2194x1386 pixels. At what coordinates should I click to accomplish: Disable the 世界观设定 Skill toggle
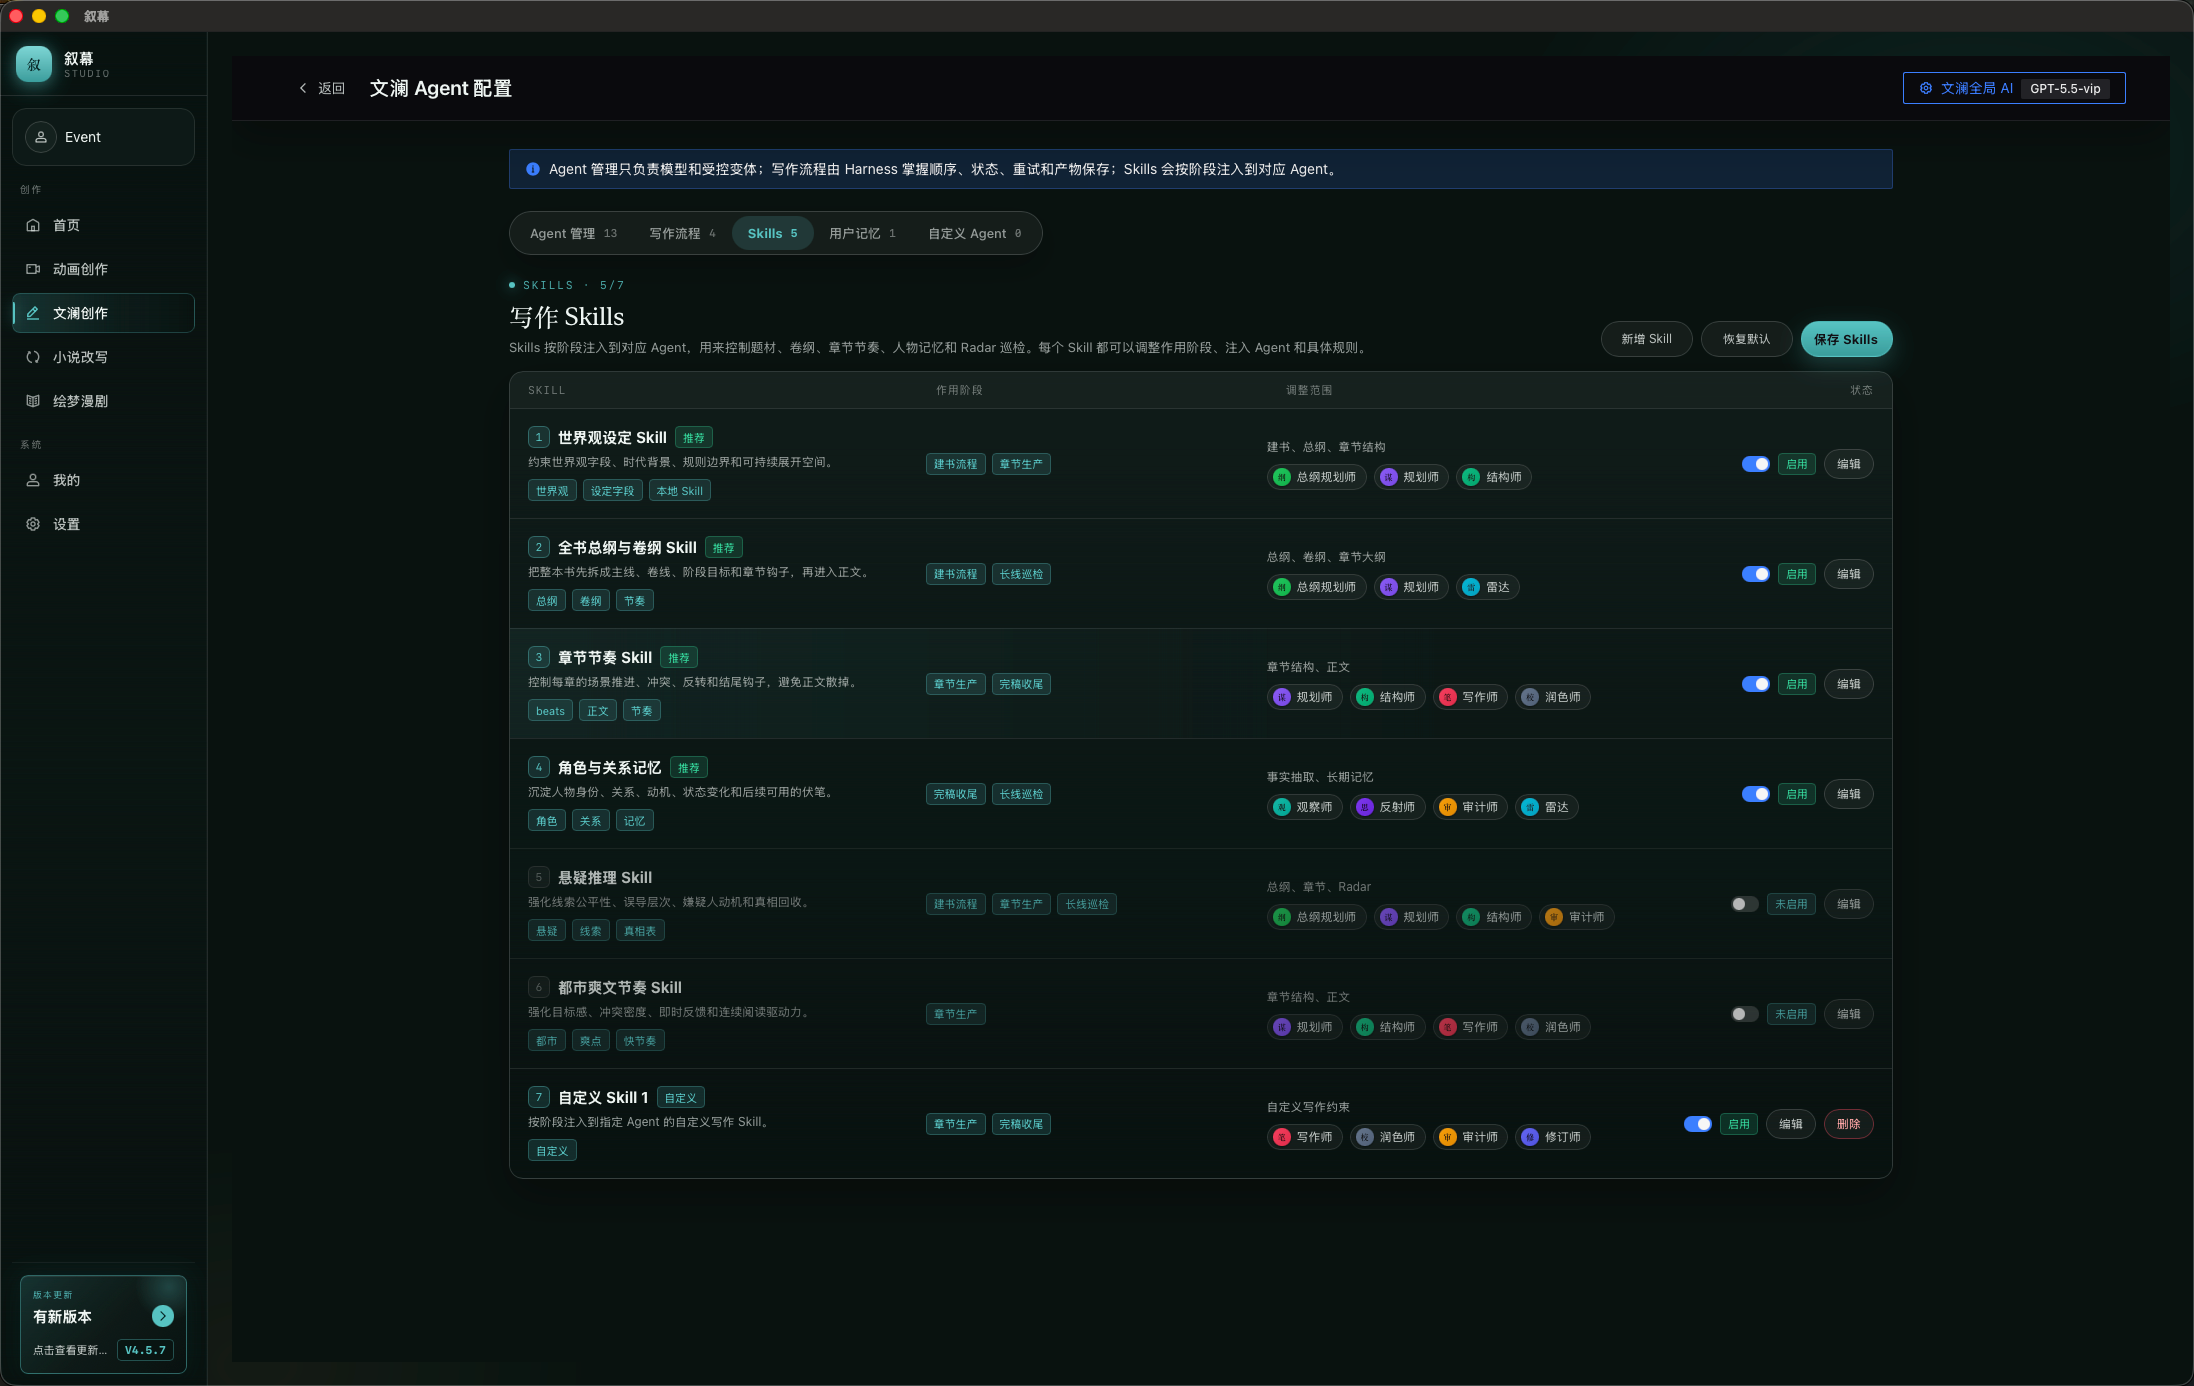pos(1755,464)
